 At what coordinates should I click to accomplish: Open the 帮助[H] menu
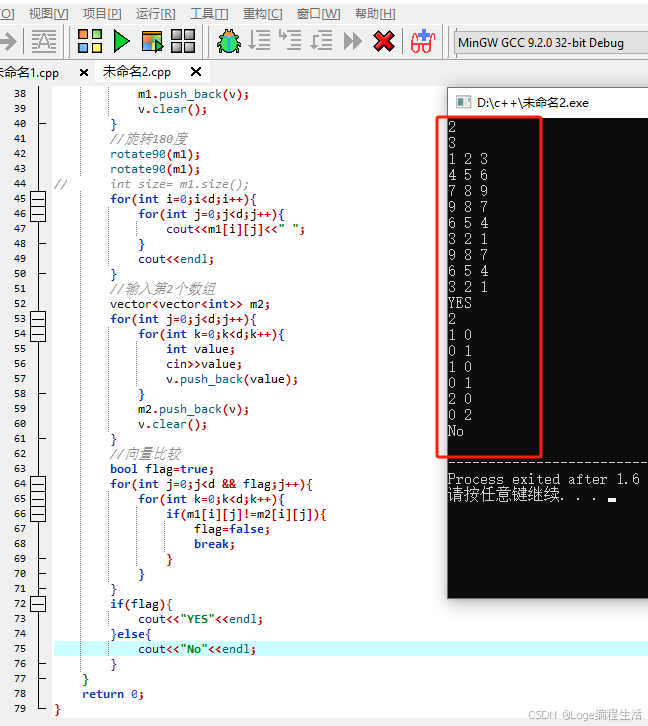tap(375, 14)
